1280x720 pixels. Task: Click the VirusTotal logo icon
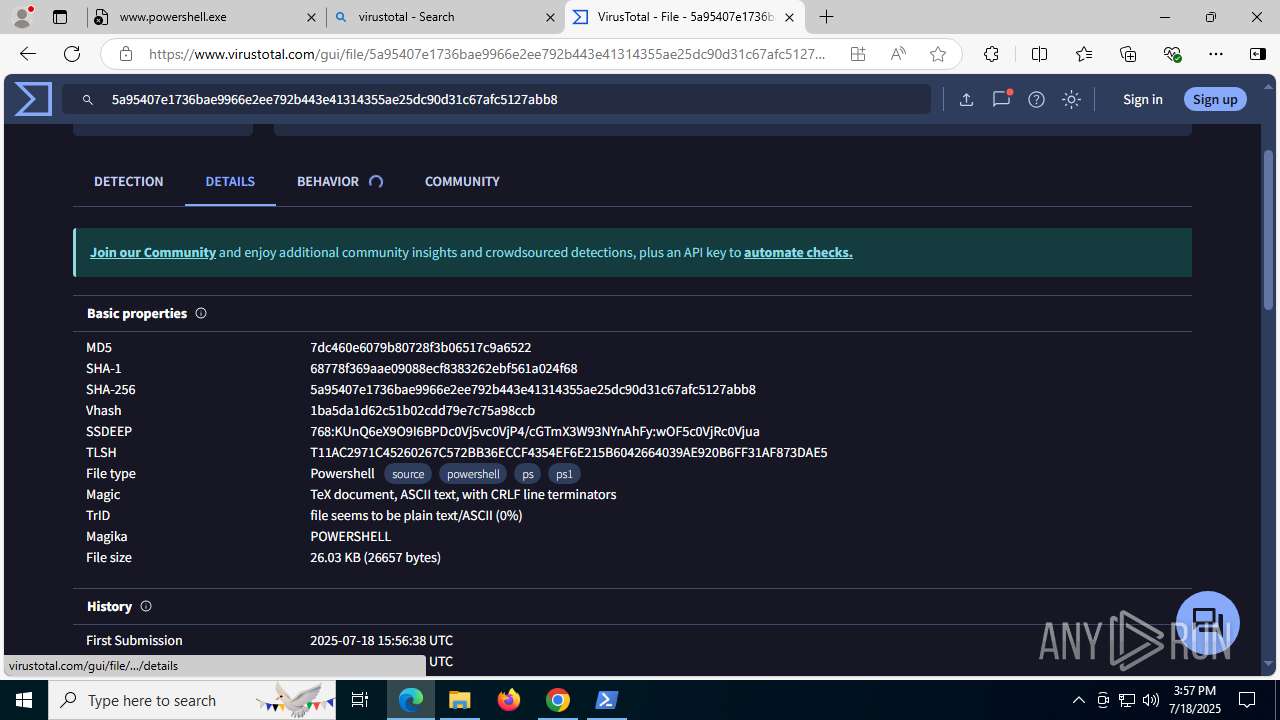tap(33, 99)
